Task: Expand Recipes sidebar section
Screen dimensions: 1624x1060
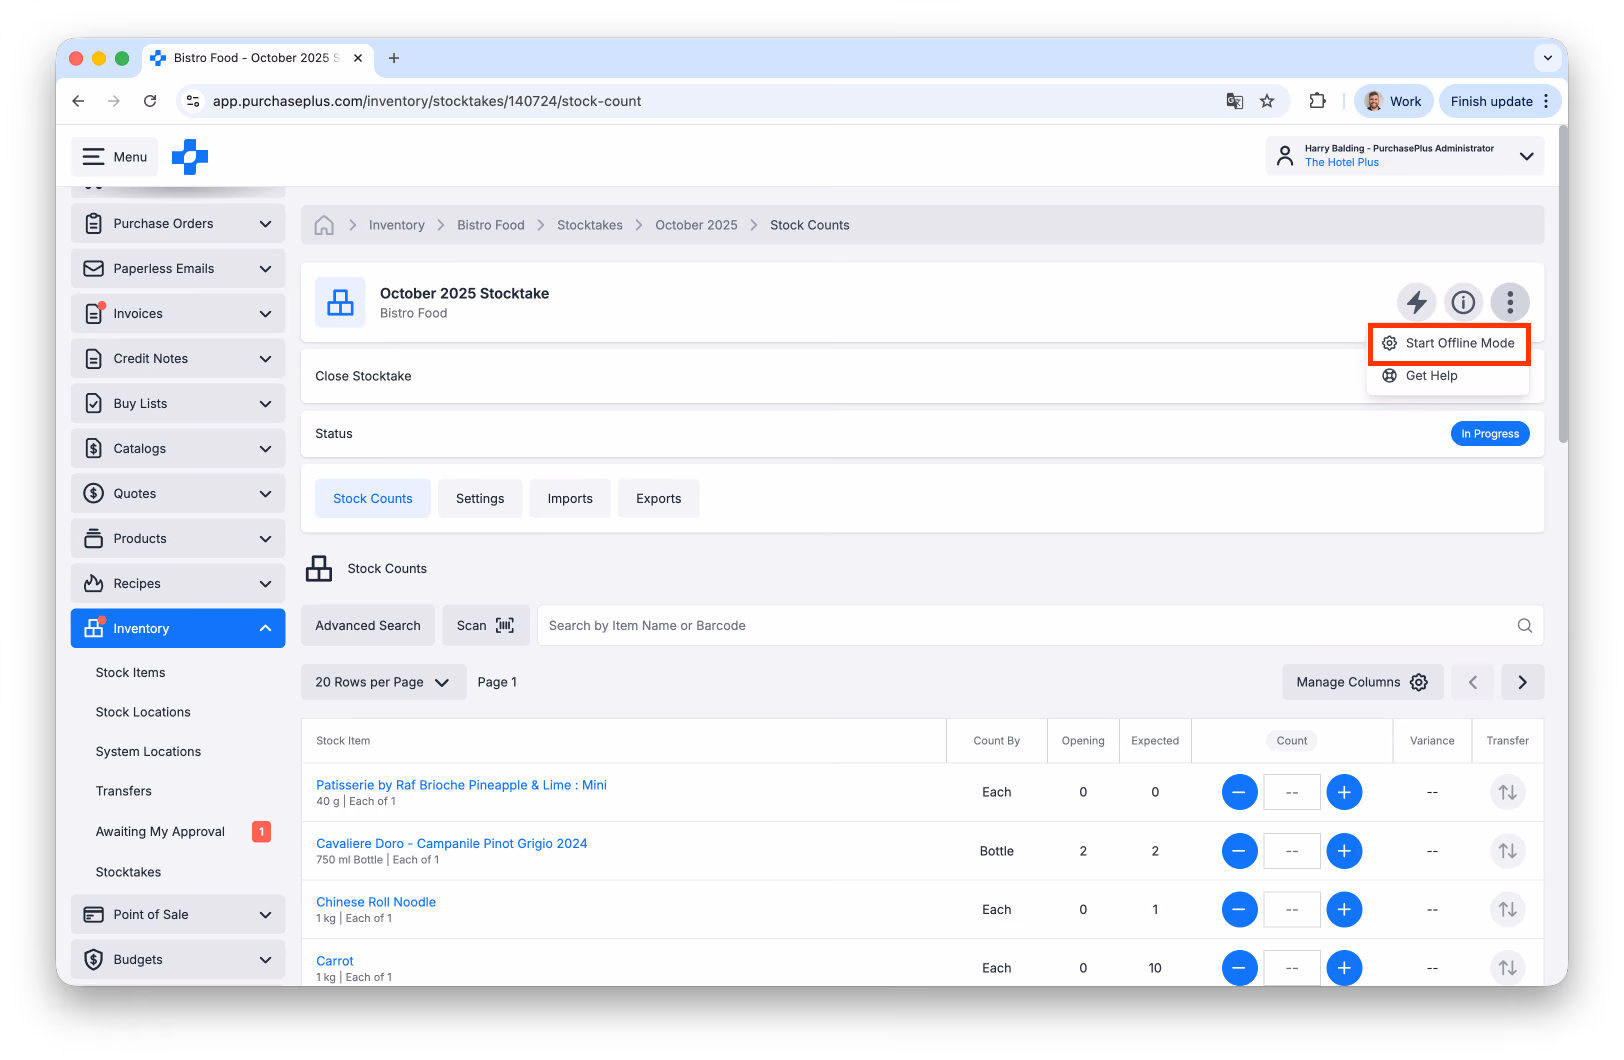Action: coord(178,584)
